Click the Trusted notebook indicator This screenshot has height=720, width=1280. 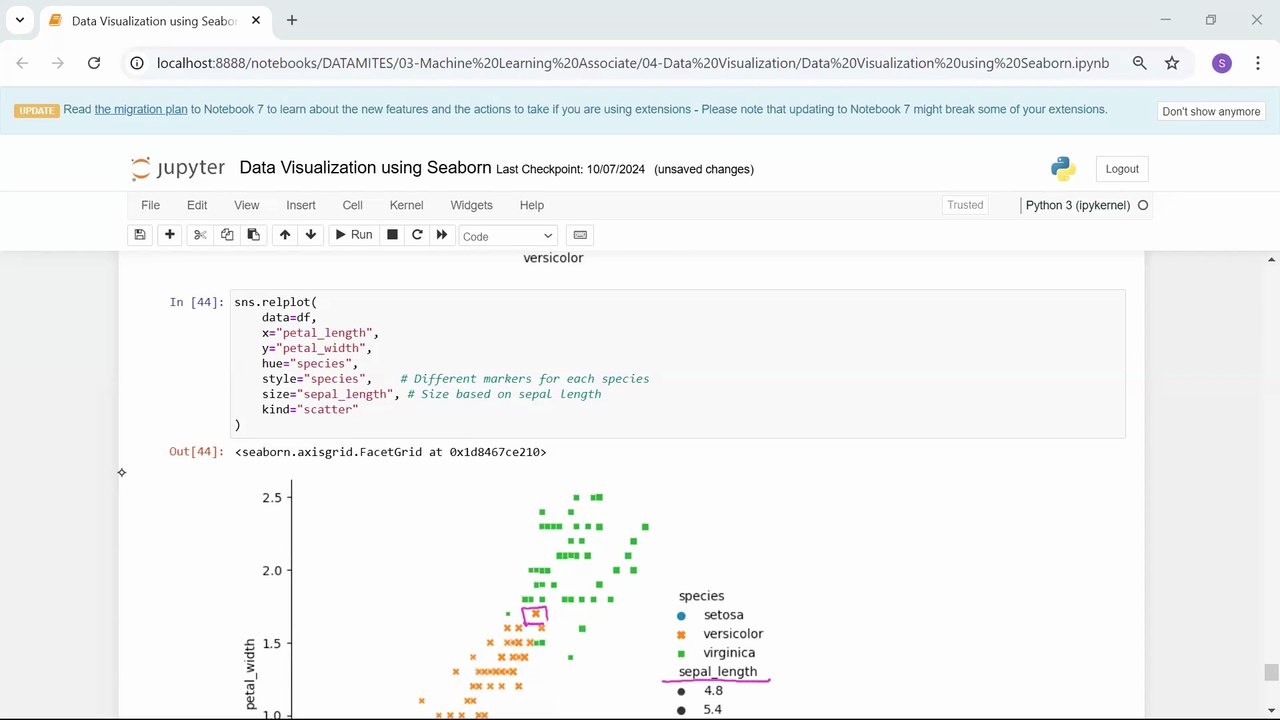tap(965, 205)
